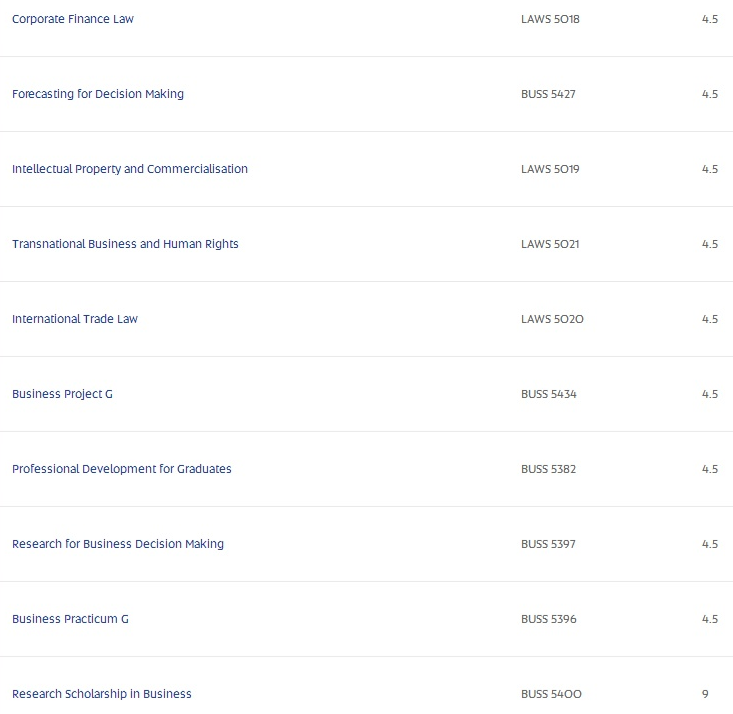Click course code BUSS 5397
The image size is (733, 714).
click(548, 544)
